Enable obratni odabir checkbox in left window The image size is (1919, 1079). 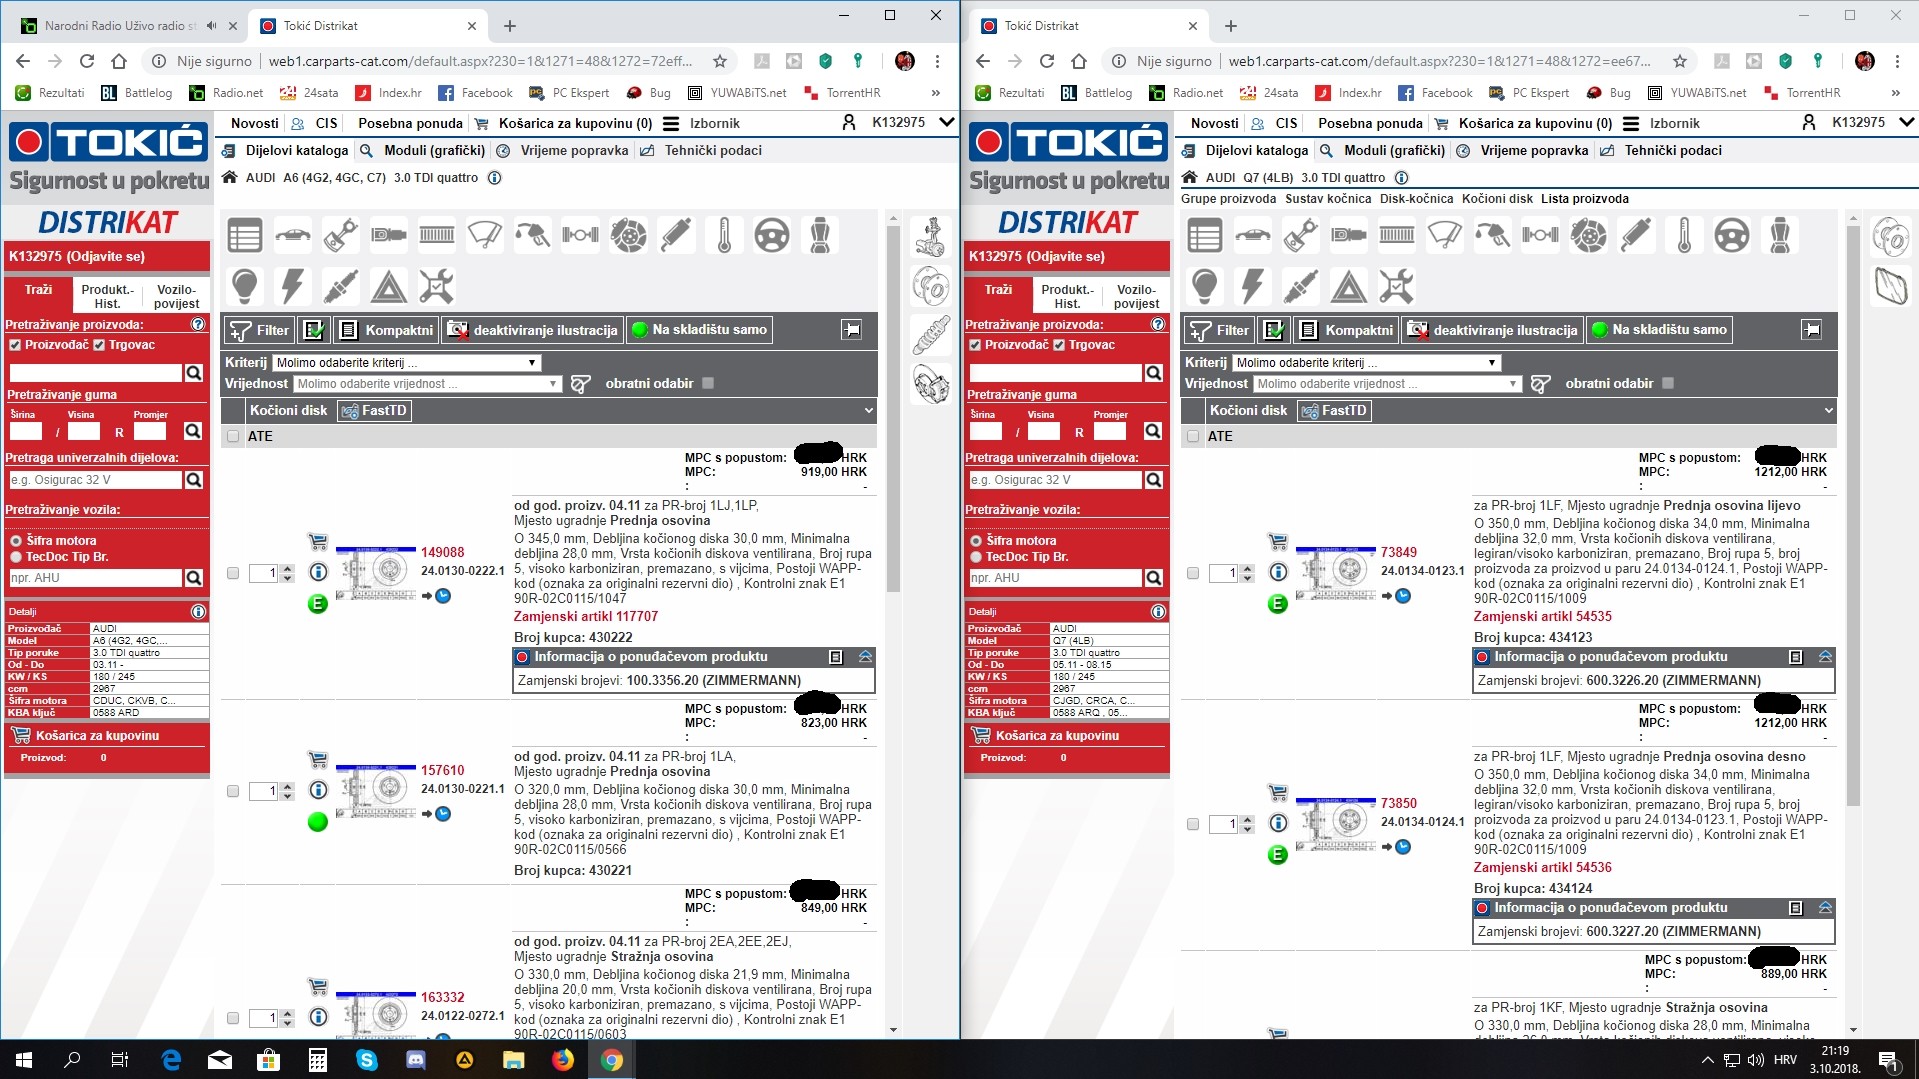click(x=708, y=383)
